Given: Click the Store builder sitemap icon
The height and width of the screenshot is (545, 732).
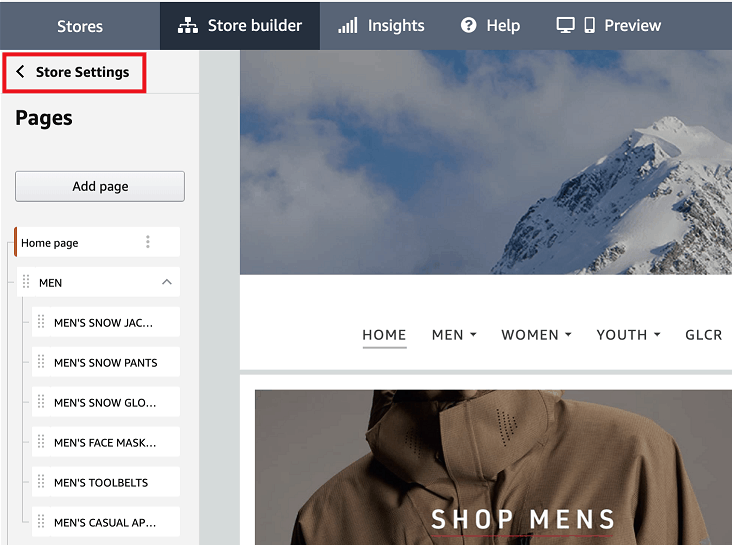Looking at the screenshot, I should pos(188,26).
